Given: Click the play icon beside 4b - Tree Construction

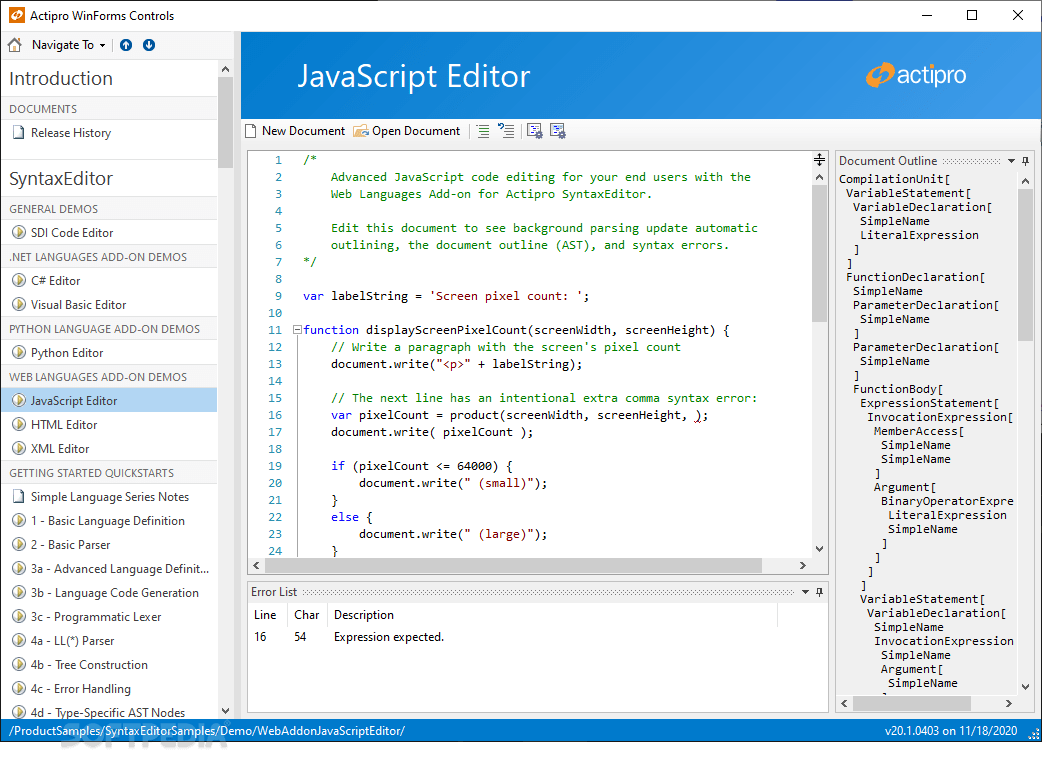Looking at the screenshot, I should coord(19,664).
